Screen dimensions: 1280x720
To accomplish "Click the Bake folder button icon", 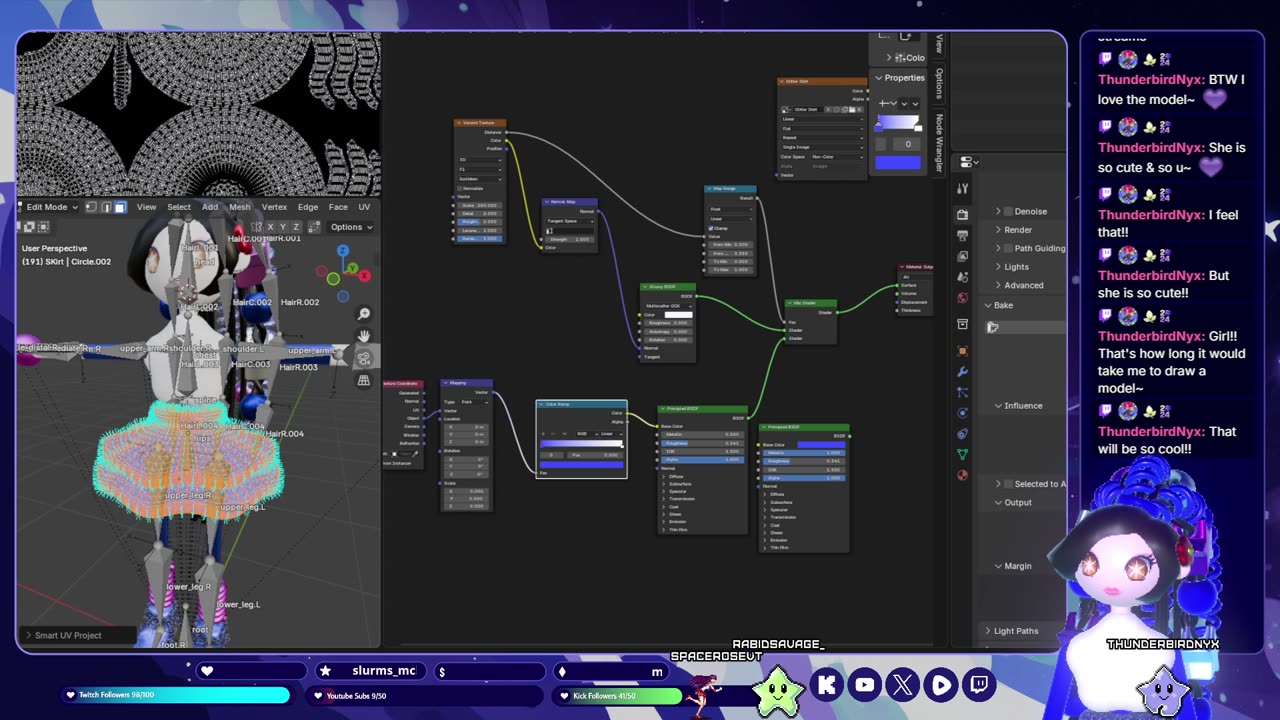I will [x=993, y=327].
